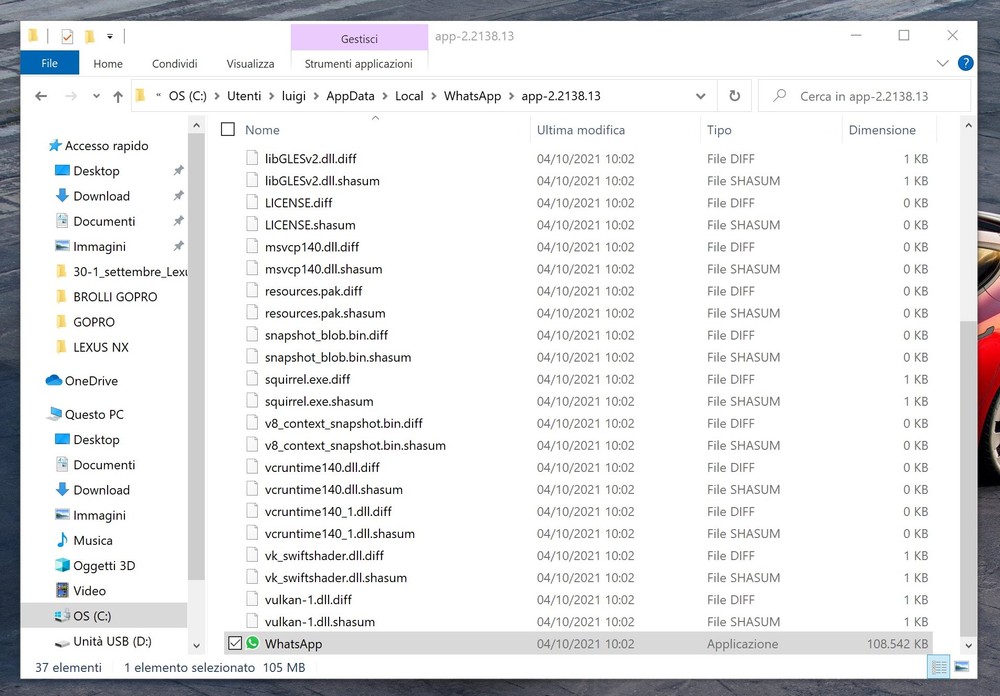Open the address bar history dropdown
This screenshot has height=696, width=1000.
pyautogui.click(x=700, y=96)
